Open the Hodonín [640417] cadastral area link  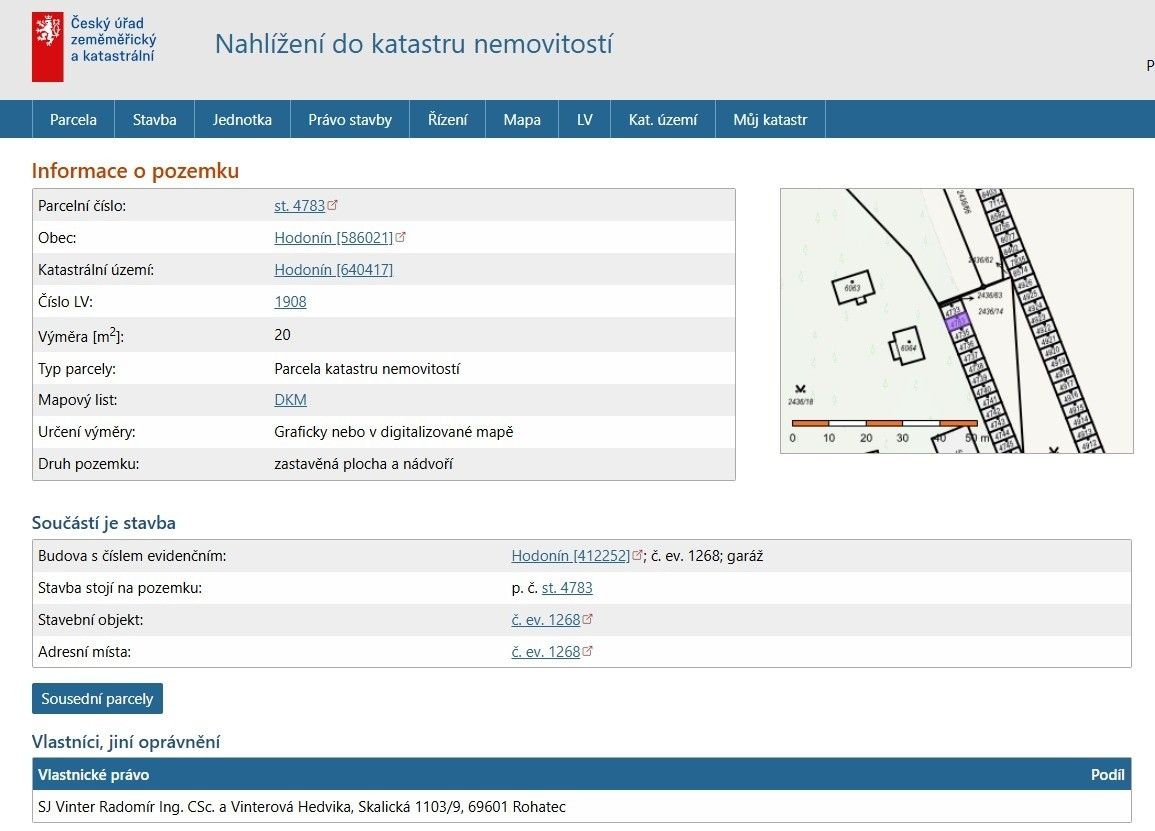coord(333,269)
